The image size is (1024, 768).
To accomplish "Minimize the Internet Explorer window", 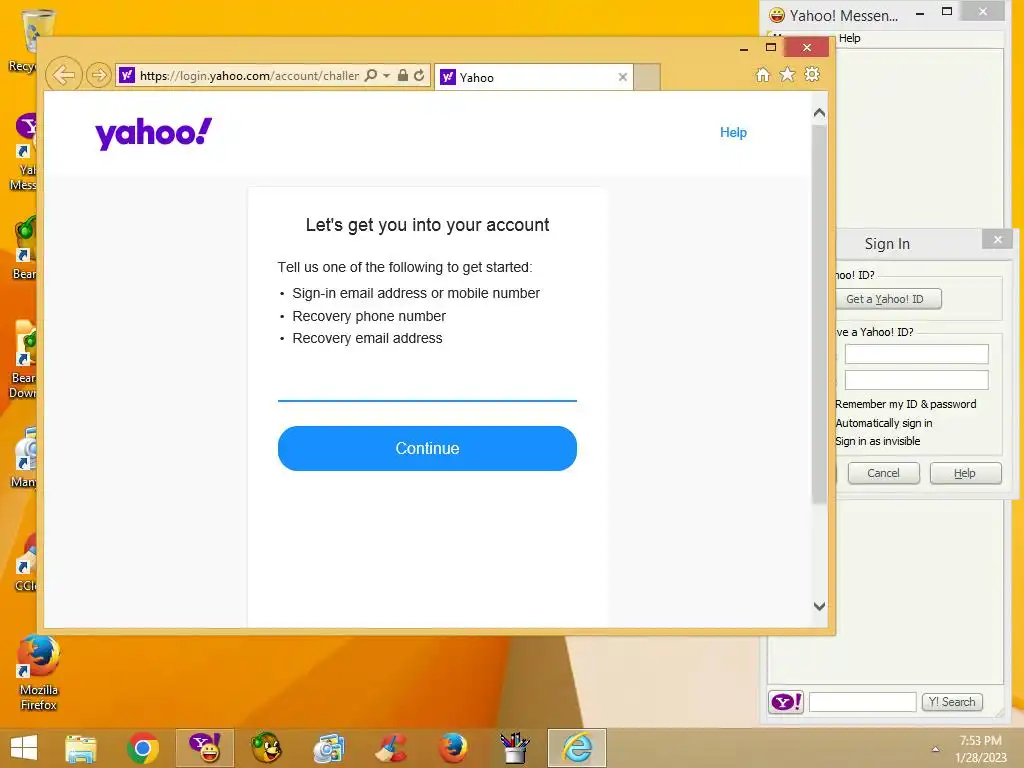I will click(x=744, y=48).
